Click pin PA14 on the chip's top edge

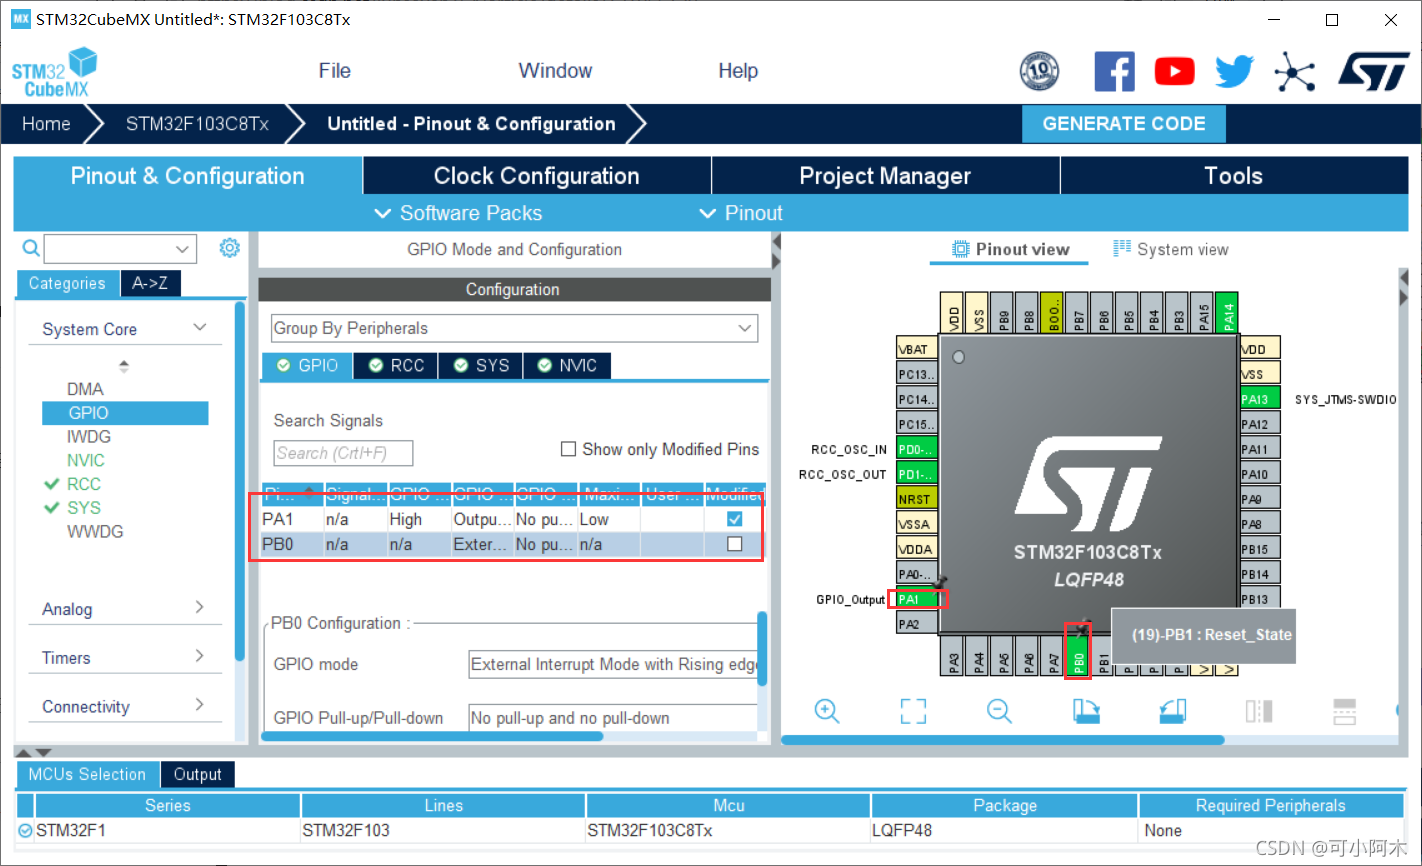tap(1228, 313)
